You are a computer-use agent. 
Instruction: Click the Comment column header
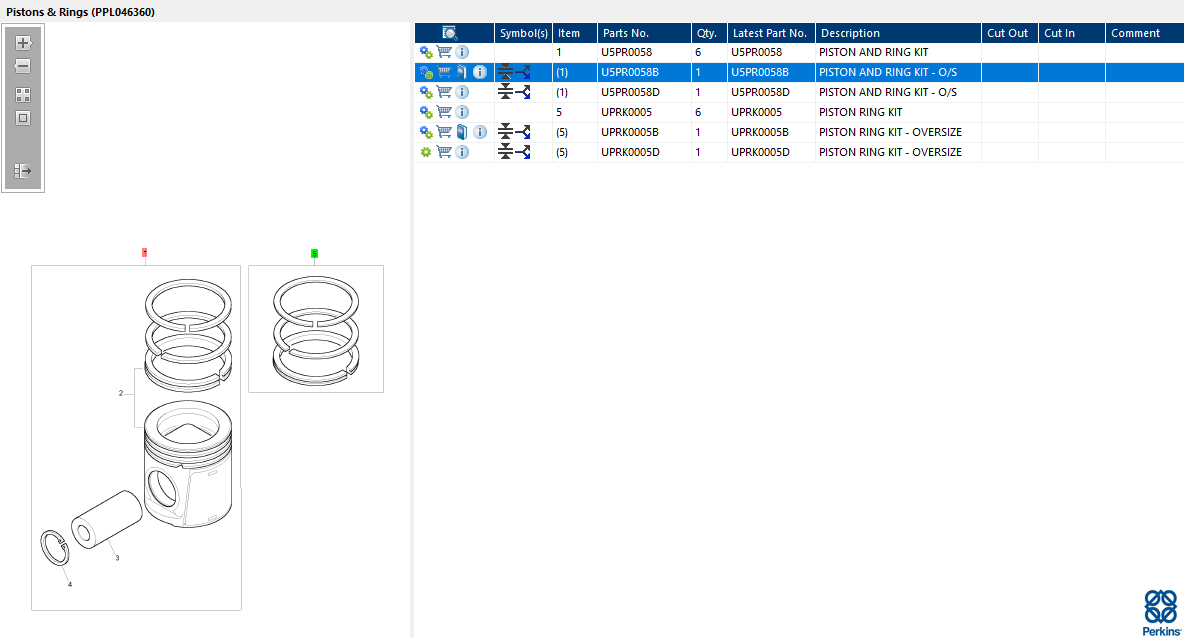coord(1144,33)
